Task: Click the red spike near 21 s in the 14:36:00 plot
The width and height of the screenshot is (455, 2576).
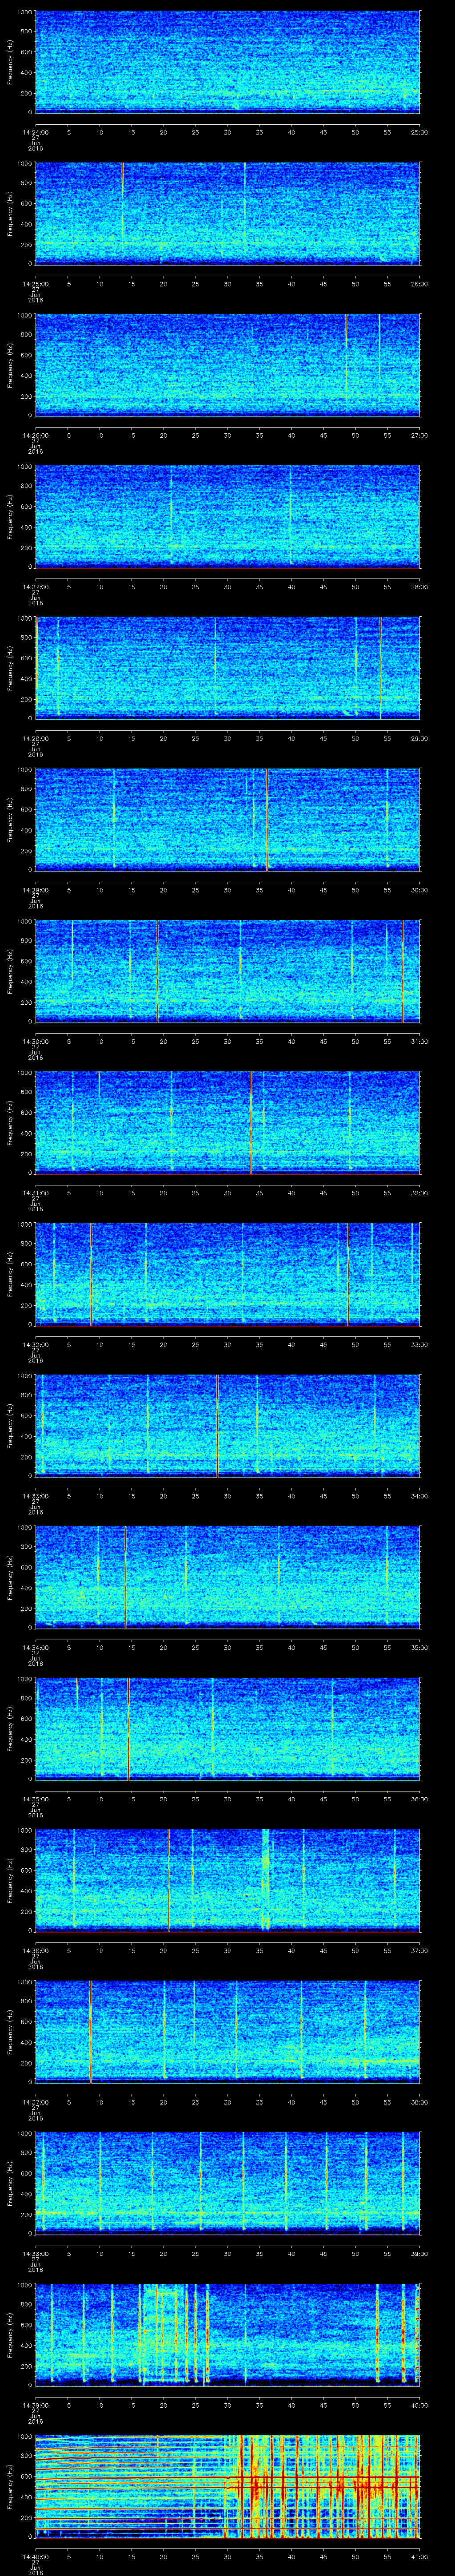Action: pos(168,1880)
